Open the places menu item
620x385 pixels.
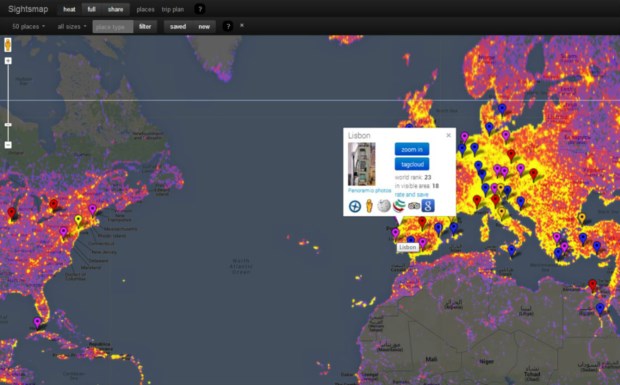pyautogui.click(x=146, y=9)
